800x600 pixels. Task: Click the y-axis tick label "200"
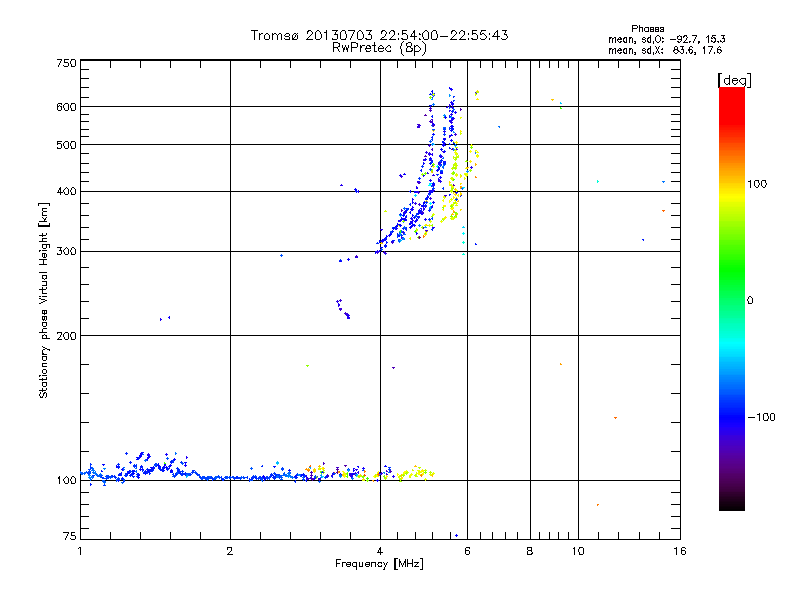66,336
